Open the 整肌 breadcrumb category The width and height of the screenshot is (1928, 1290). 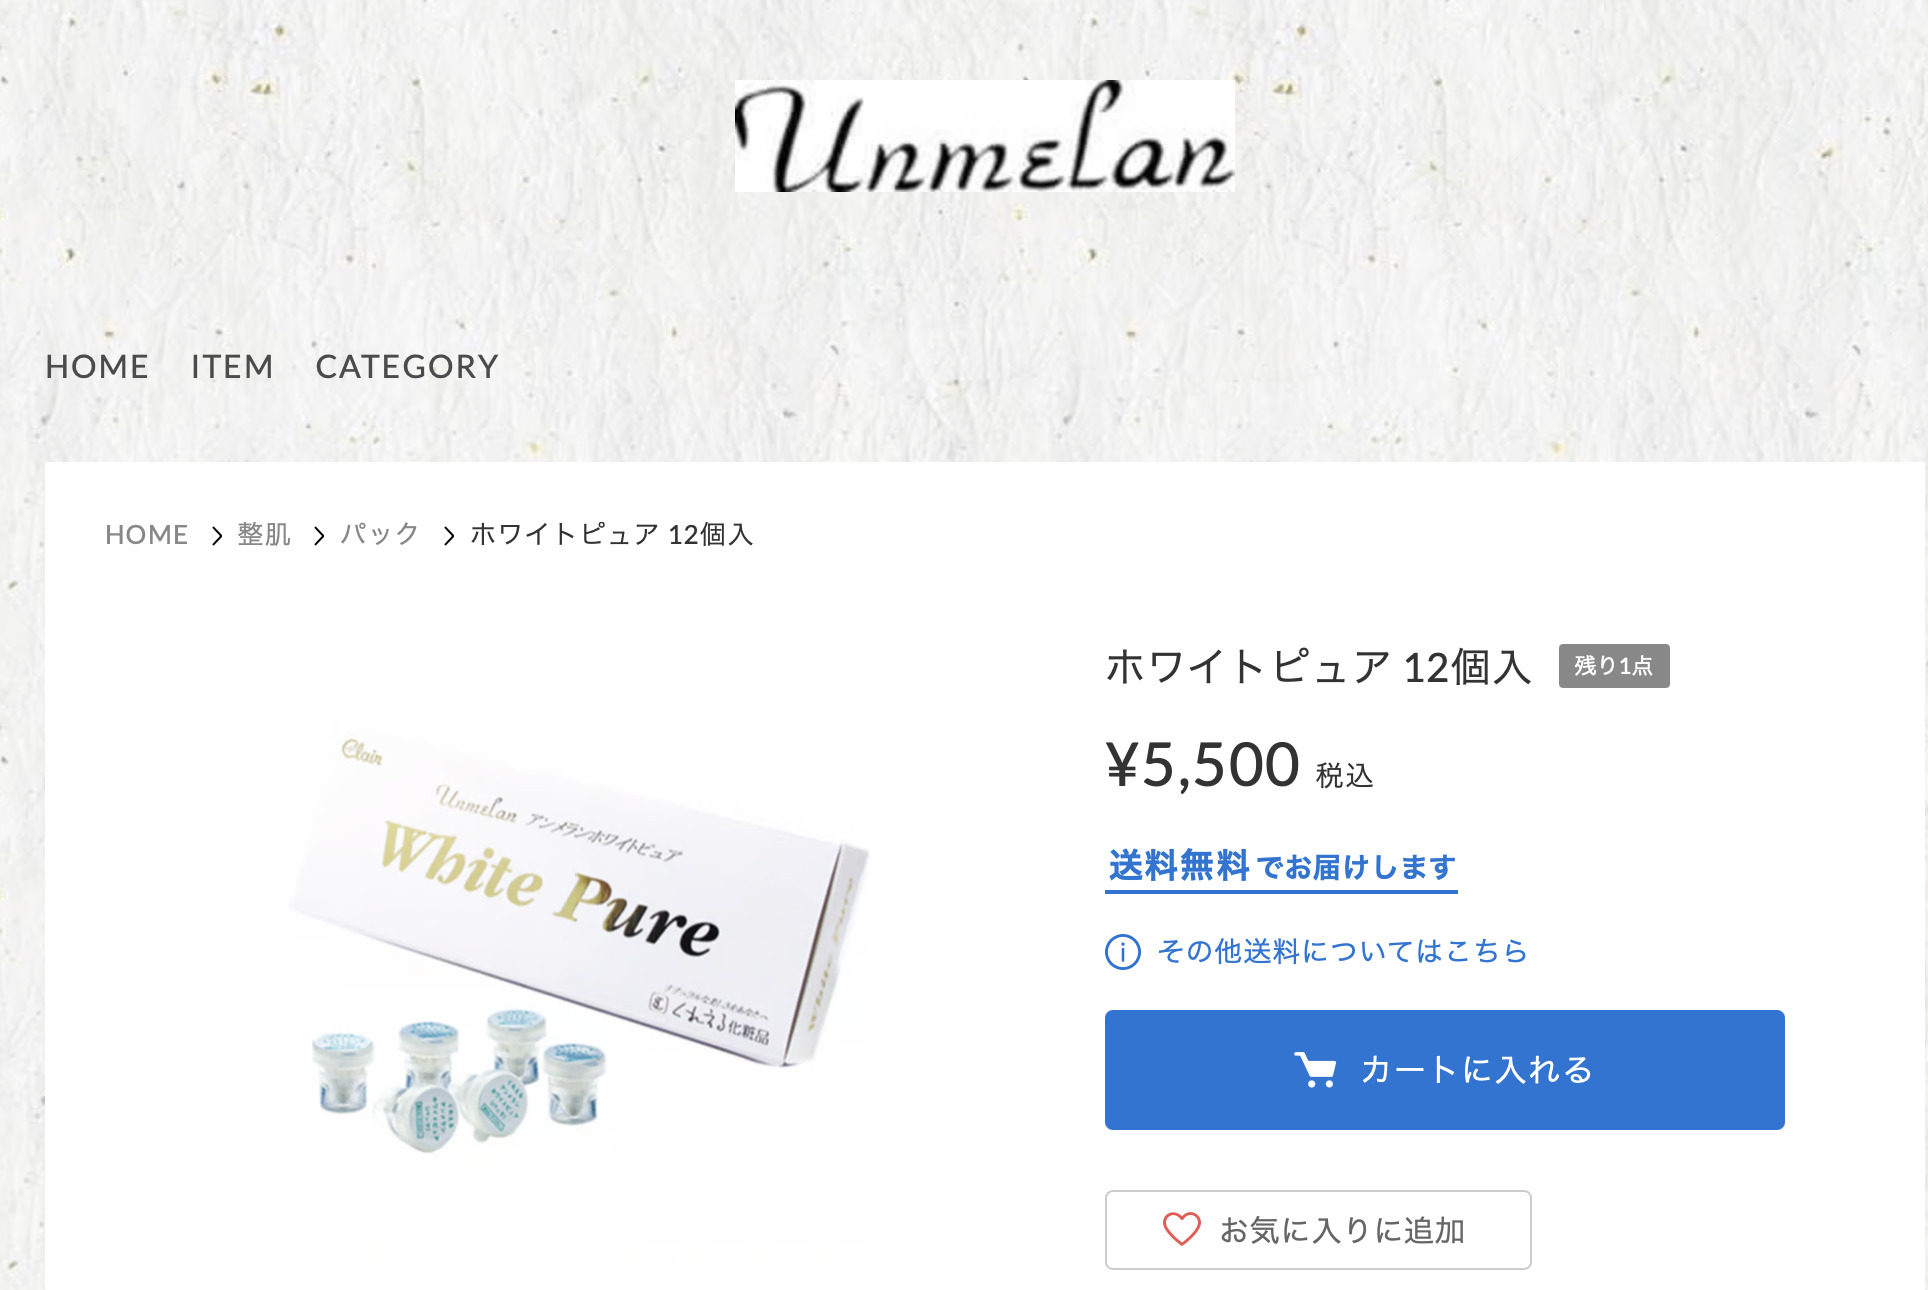click(264, 535)
